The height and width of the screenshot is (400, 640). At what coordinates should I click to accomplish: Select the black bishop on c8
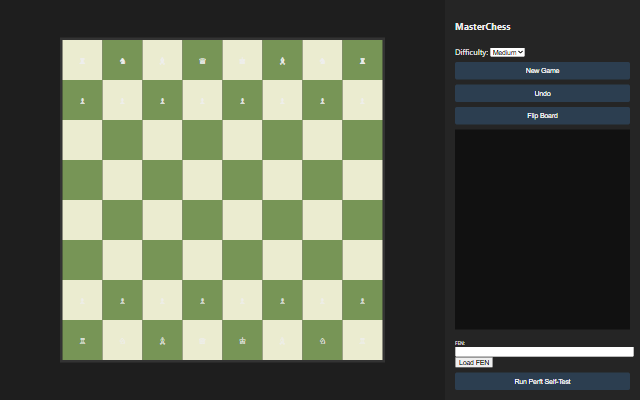tap(162, 60)
